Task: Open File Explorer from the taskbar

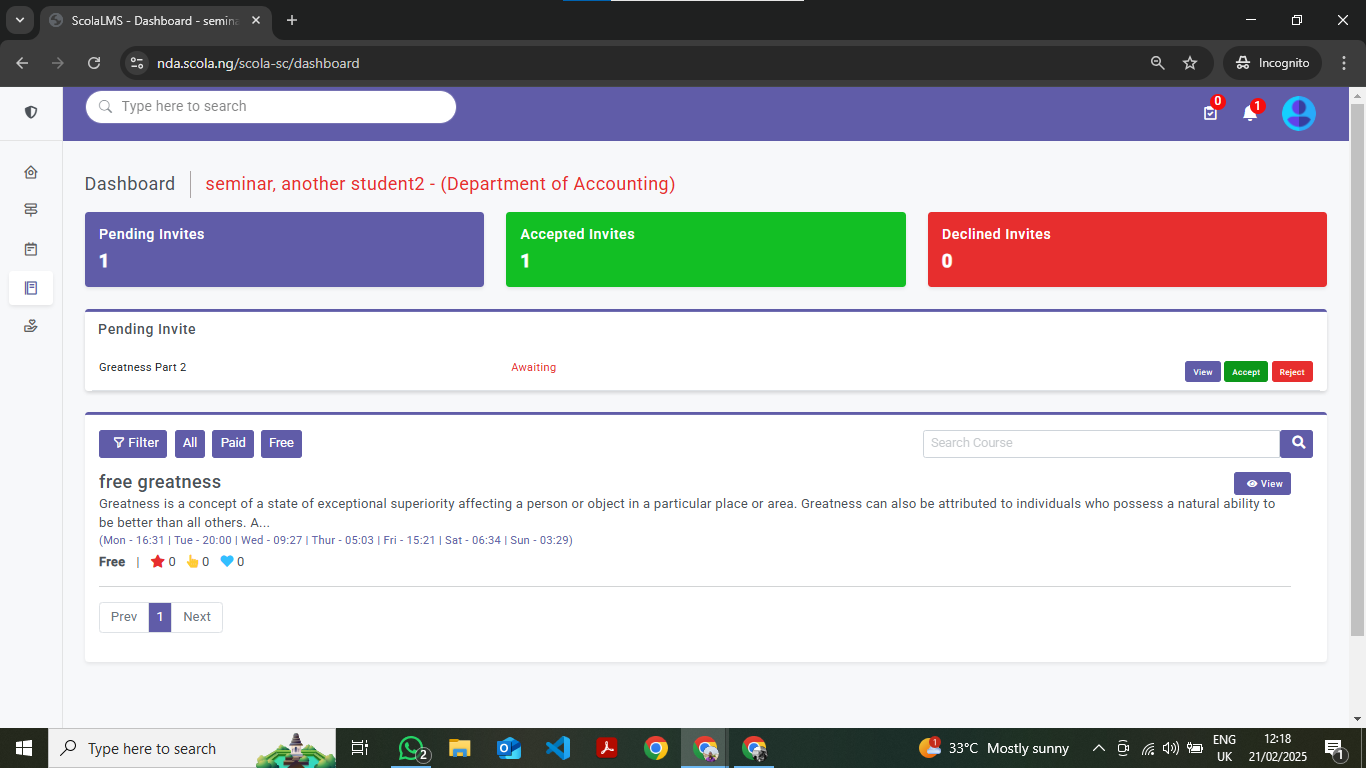Action: click(x=460, y=748)
